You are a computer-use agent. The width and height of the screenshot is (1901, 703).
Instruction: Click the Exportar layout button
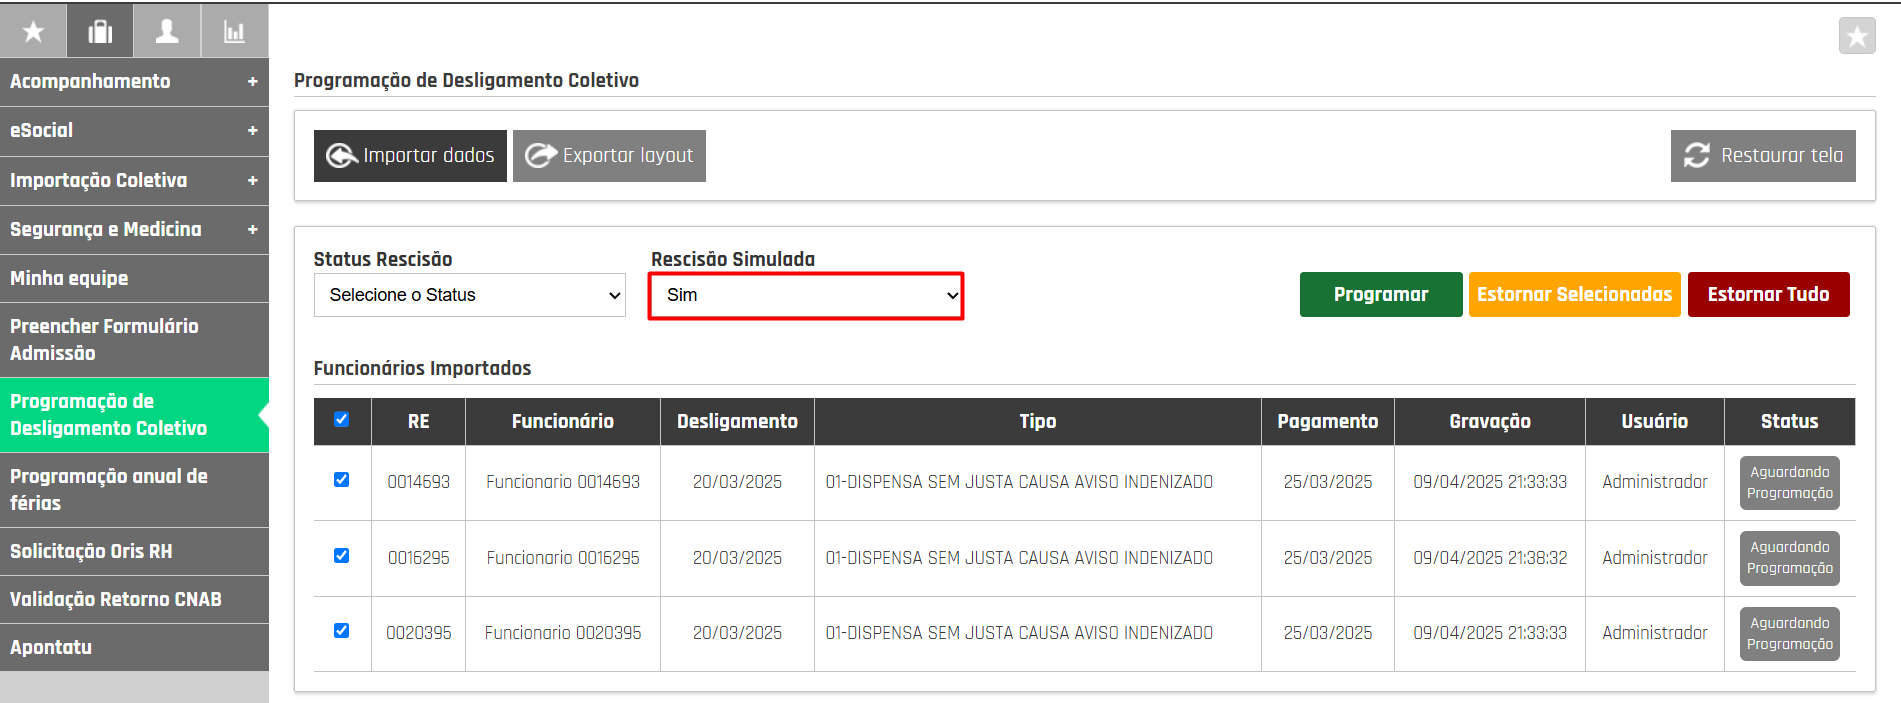[x=609, y=156]
